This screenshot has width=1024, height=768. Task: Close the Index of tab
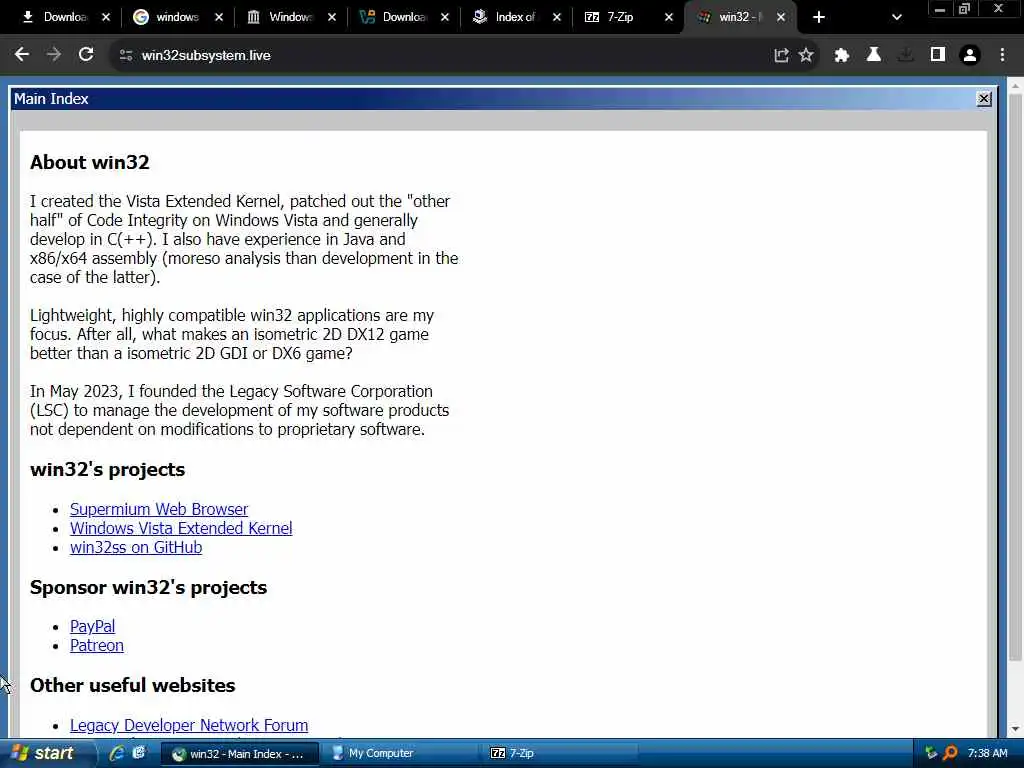pos(556,17)
